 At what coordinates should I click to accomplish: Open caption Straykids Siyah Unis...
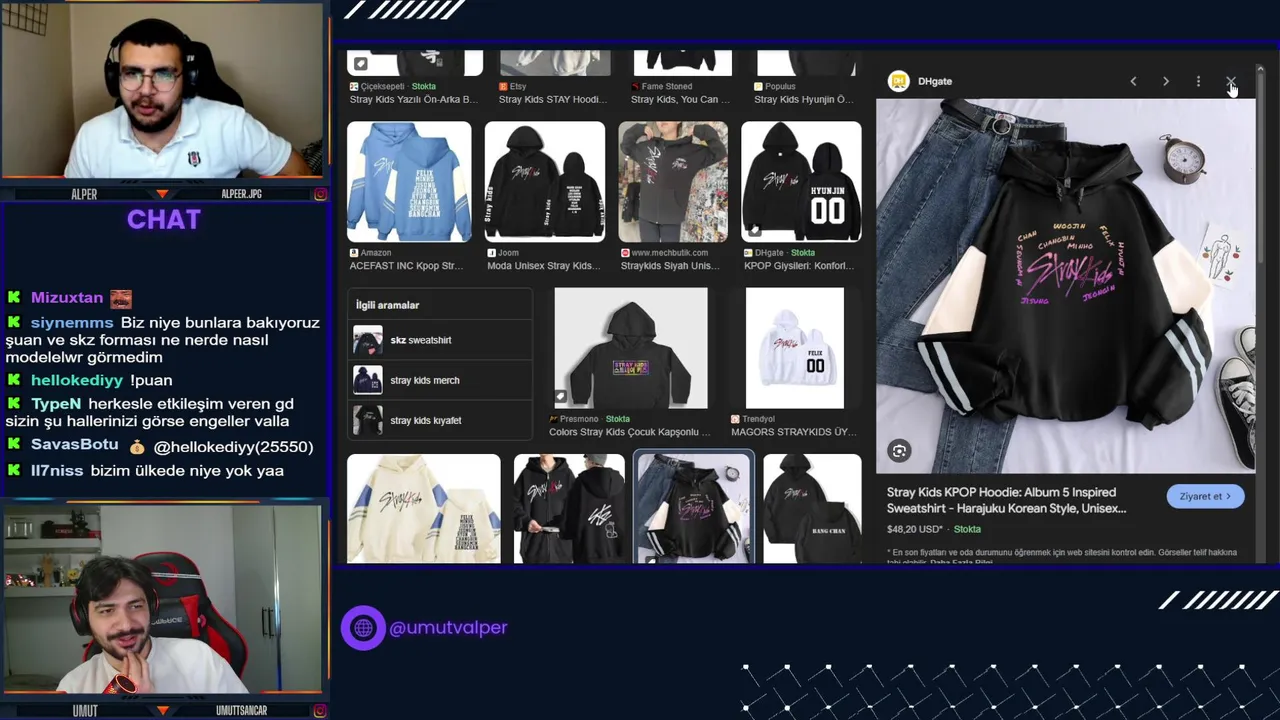coord(670,266)
